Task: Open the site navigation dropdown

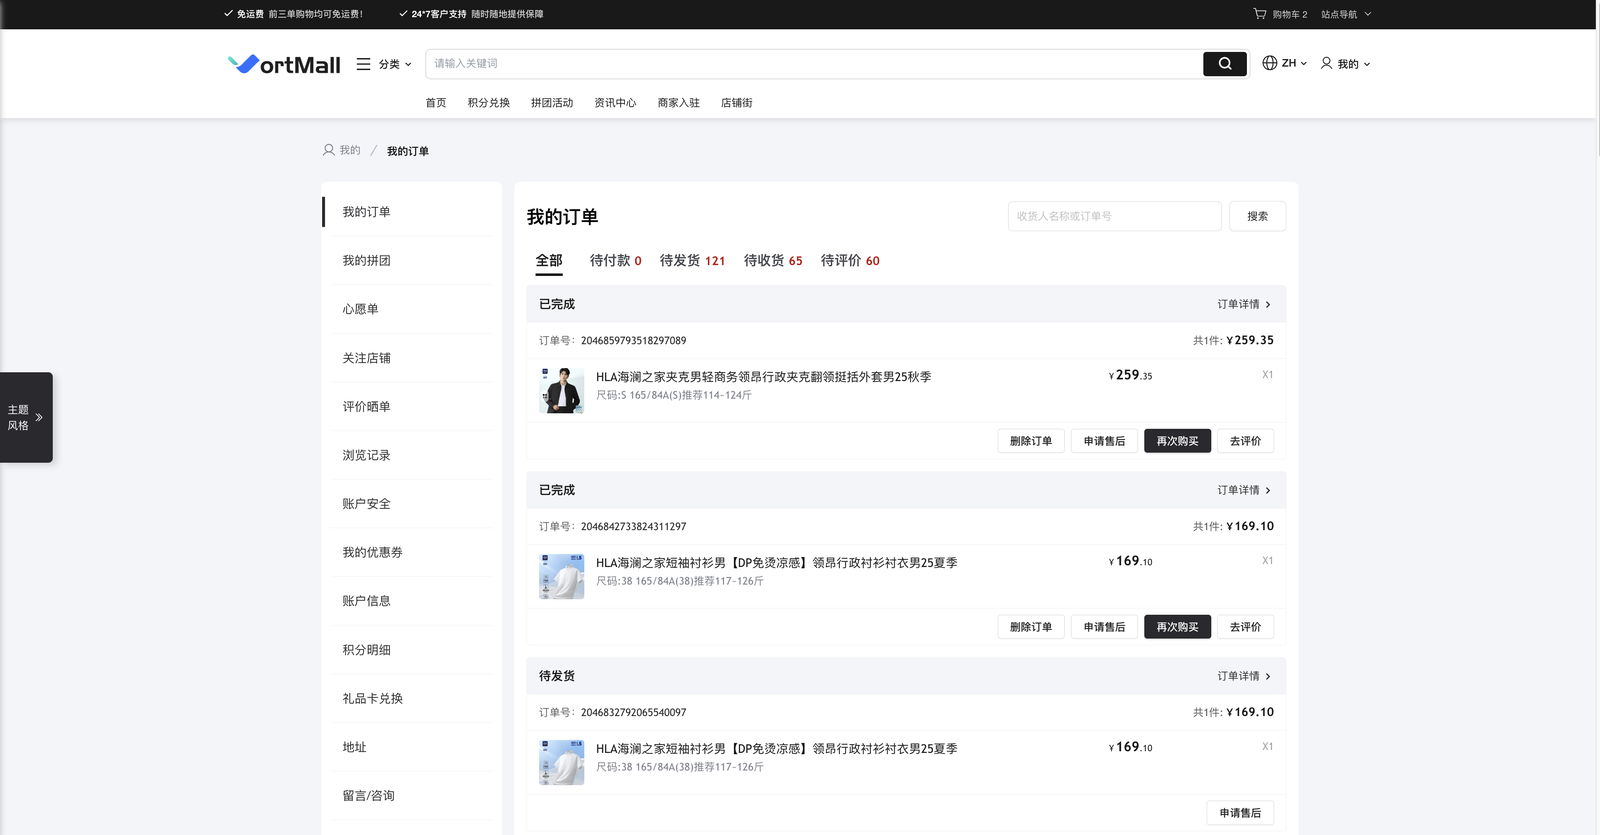Action: (1345, 14)
